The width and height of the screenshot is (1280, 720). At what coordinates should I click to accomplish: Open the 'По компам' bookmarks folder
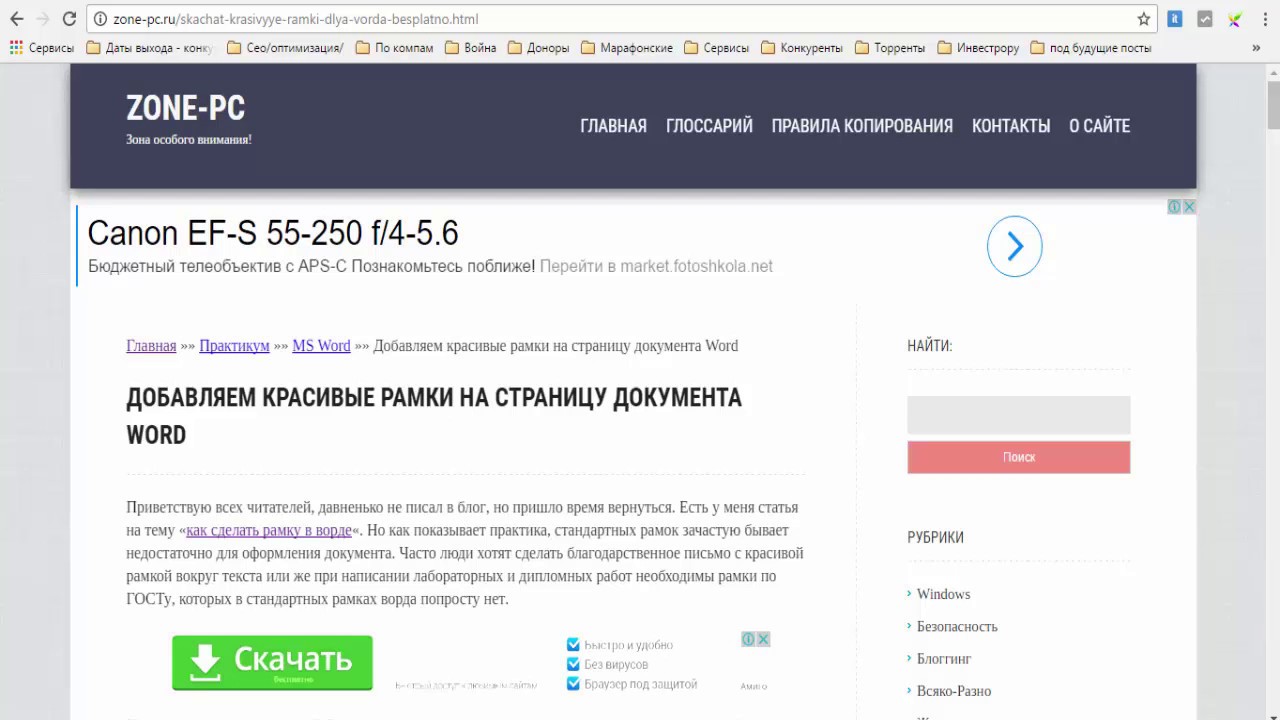click(395, 47)
